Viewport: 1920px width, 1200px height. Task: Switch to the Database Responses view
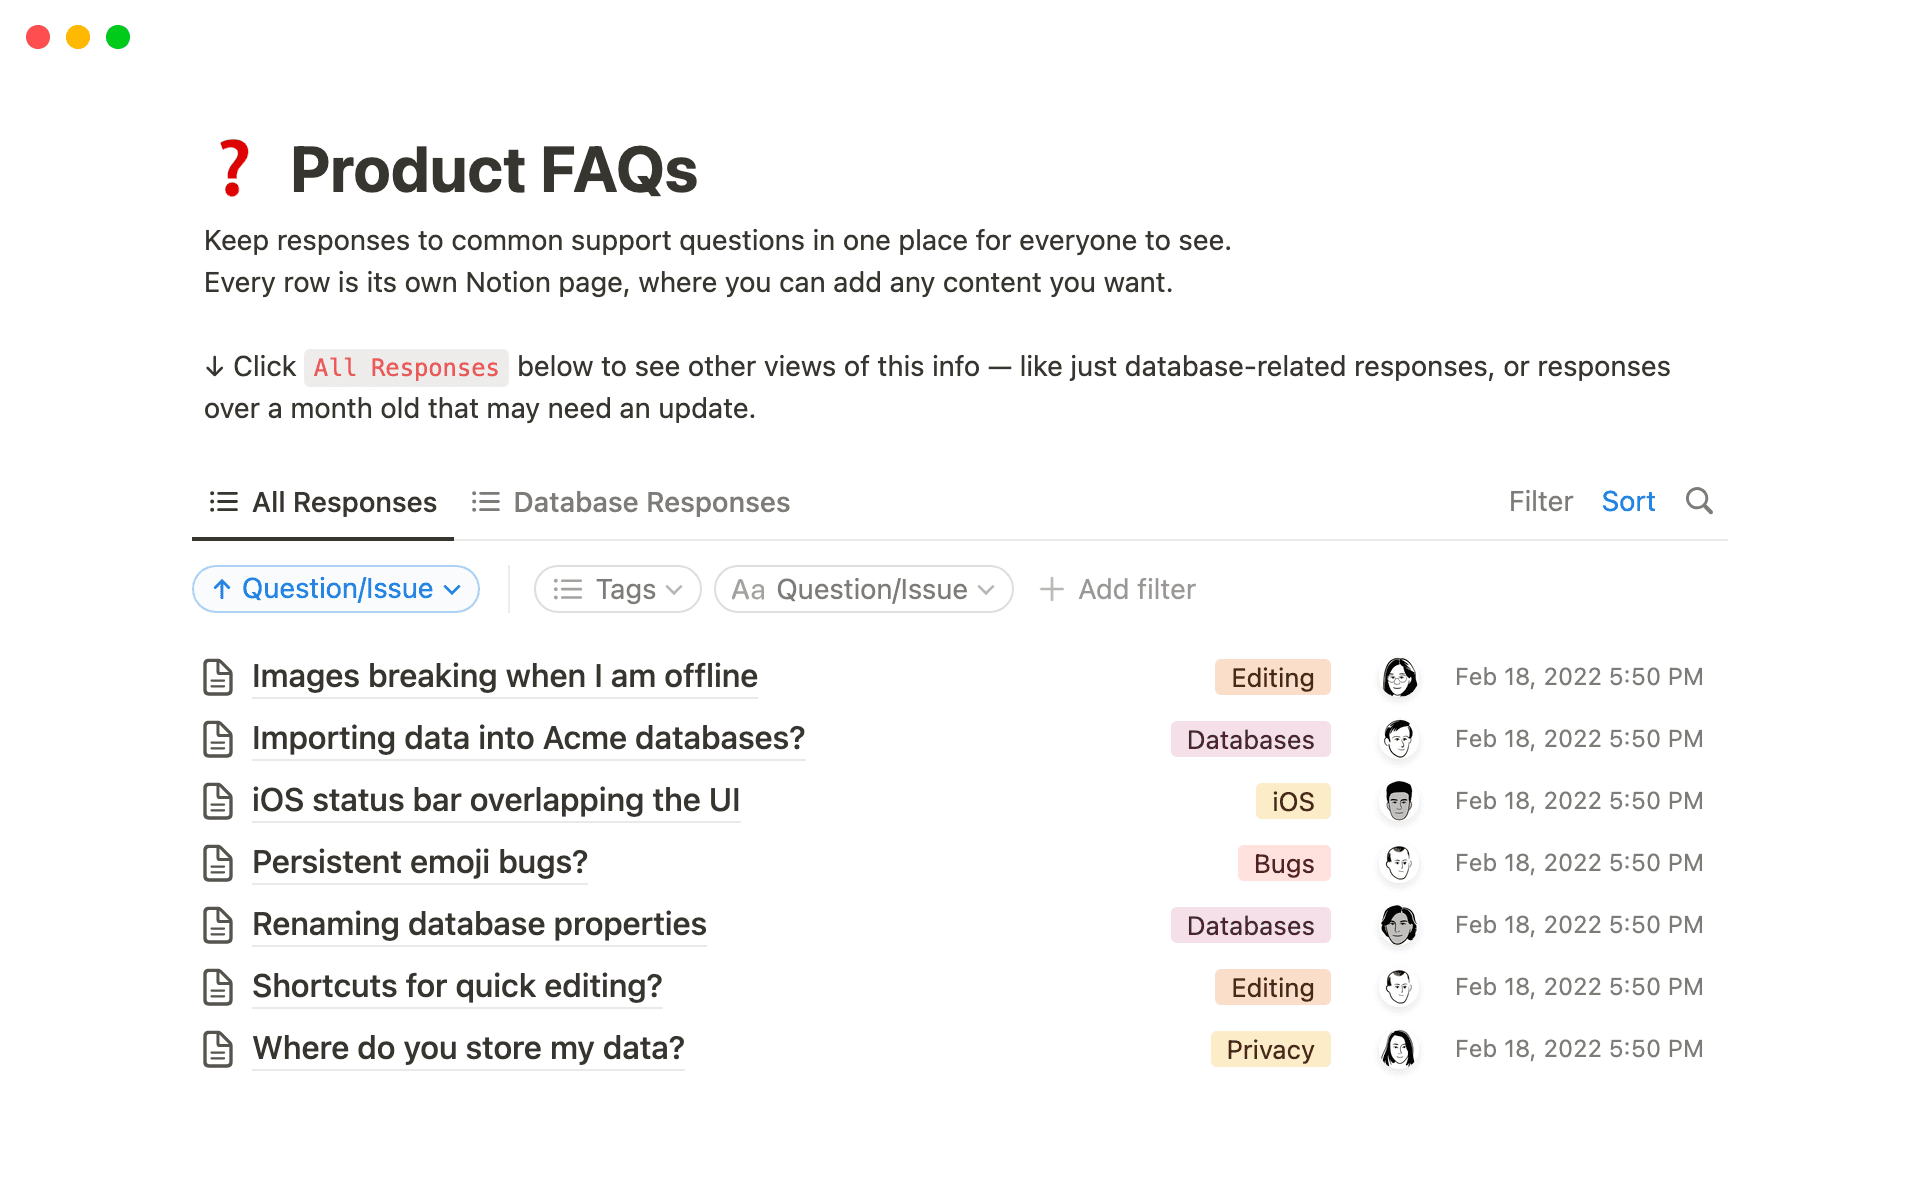651,502
